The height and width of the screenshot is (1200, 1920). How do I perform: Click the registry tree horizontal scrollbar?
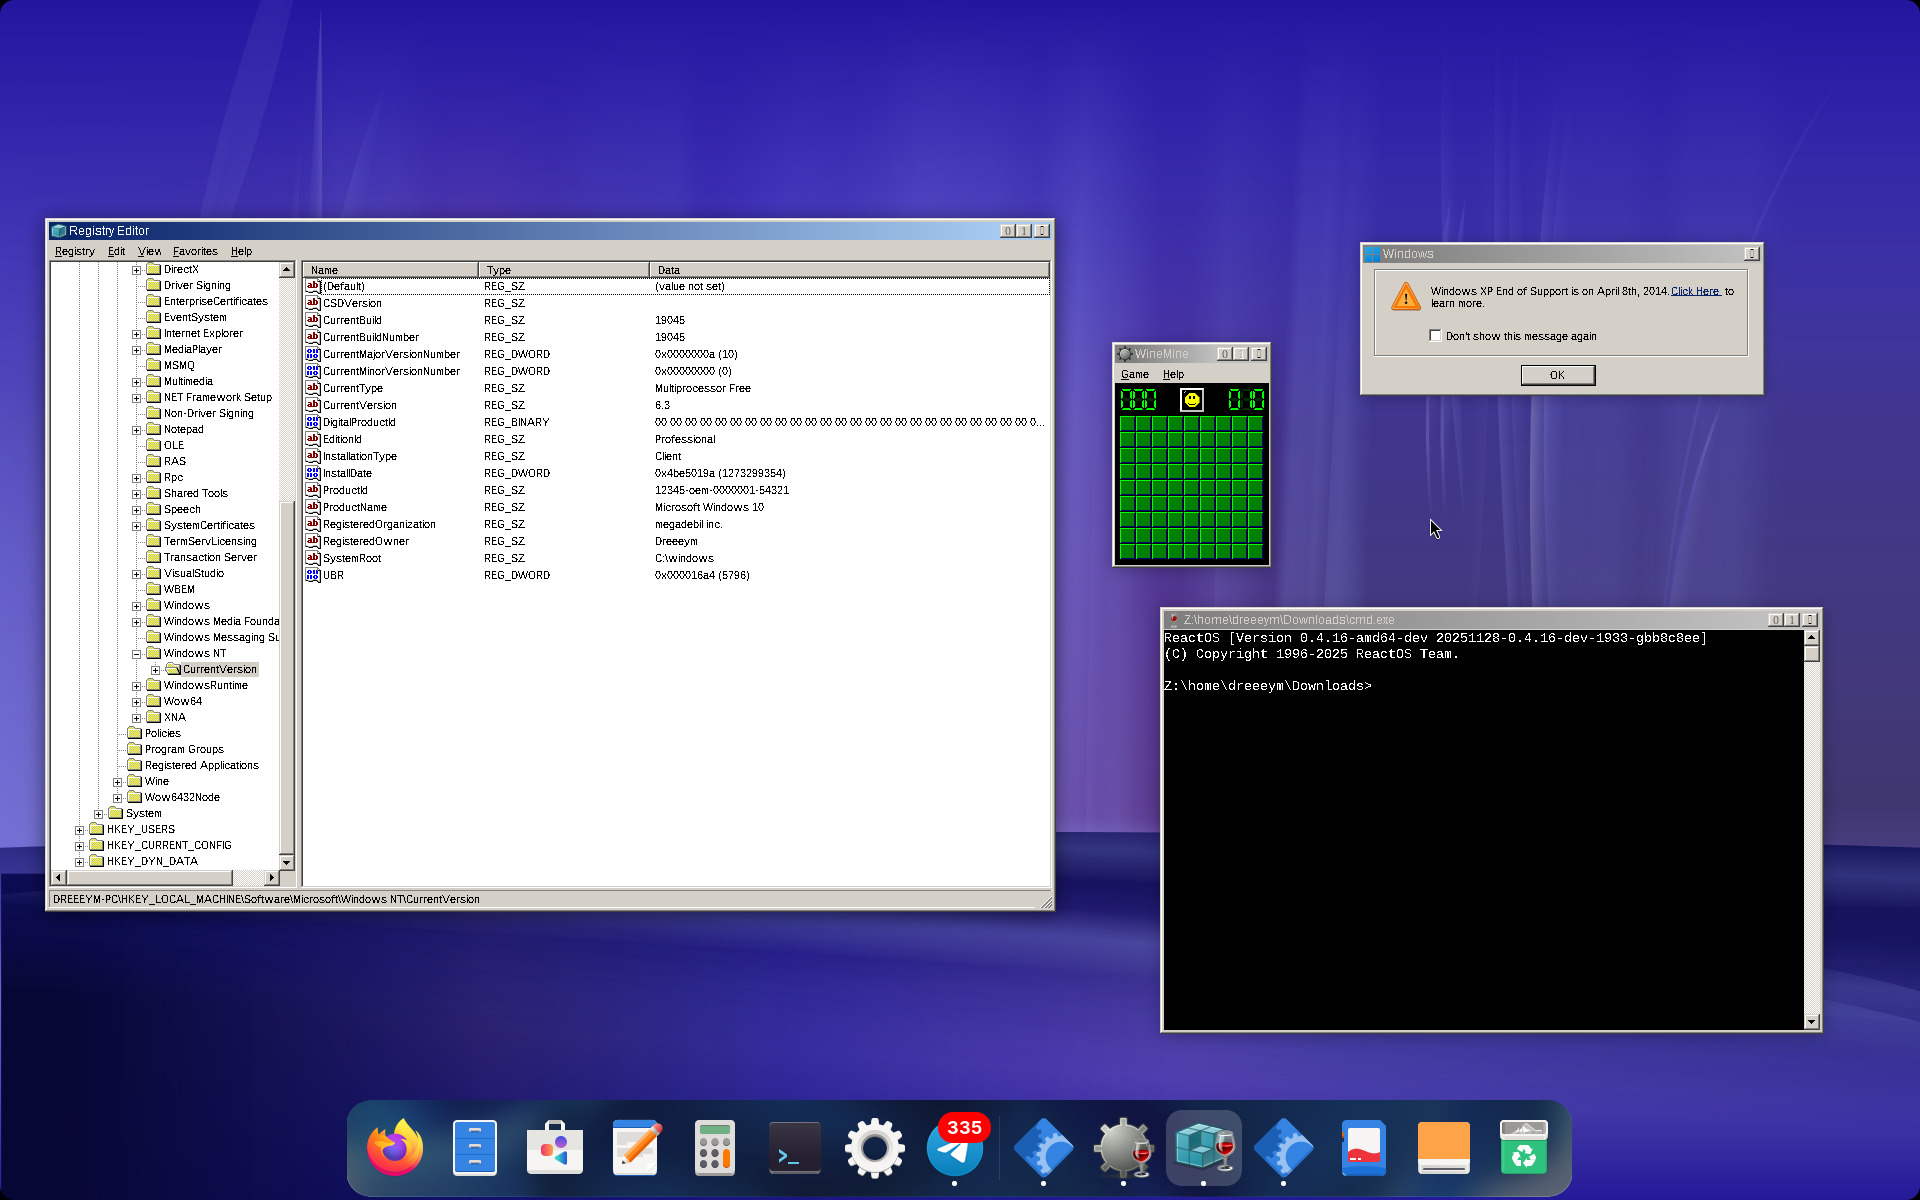[150, 878]
